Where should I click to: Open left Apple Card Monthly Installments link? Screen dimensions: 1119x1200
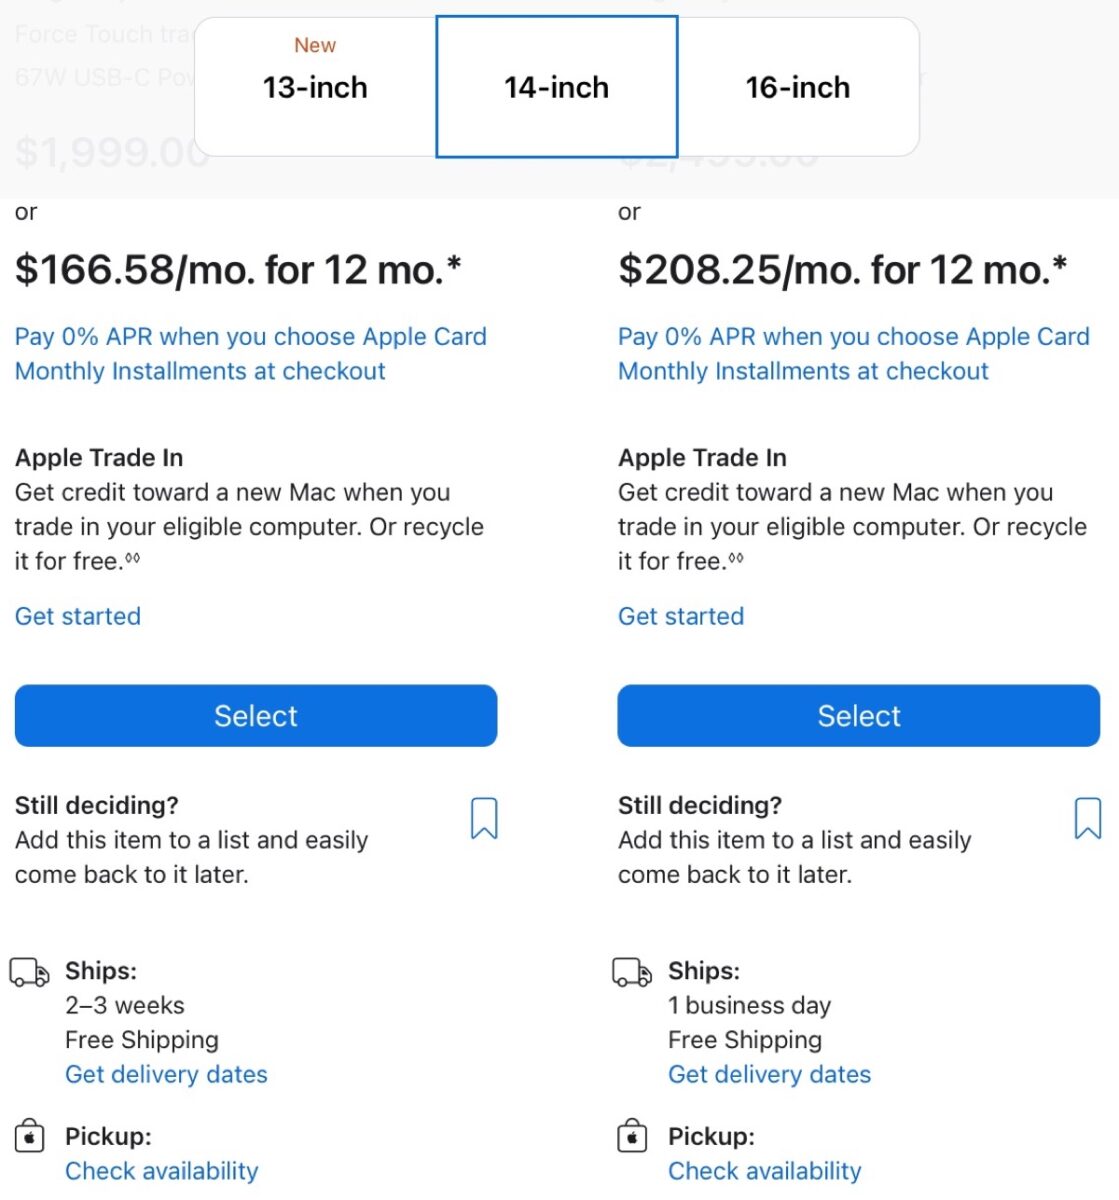click(x=250, y=354)
